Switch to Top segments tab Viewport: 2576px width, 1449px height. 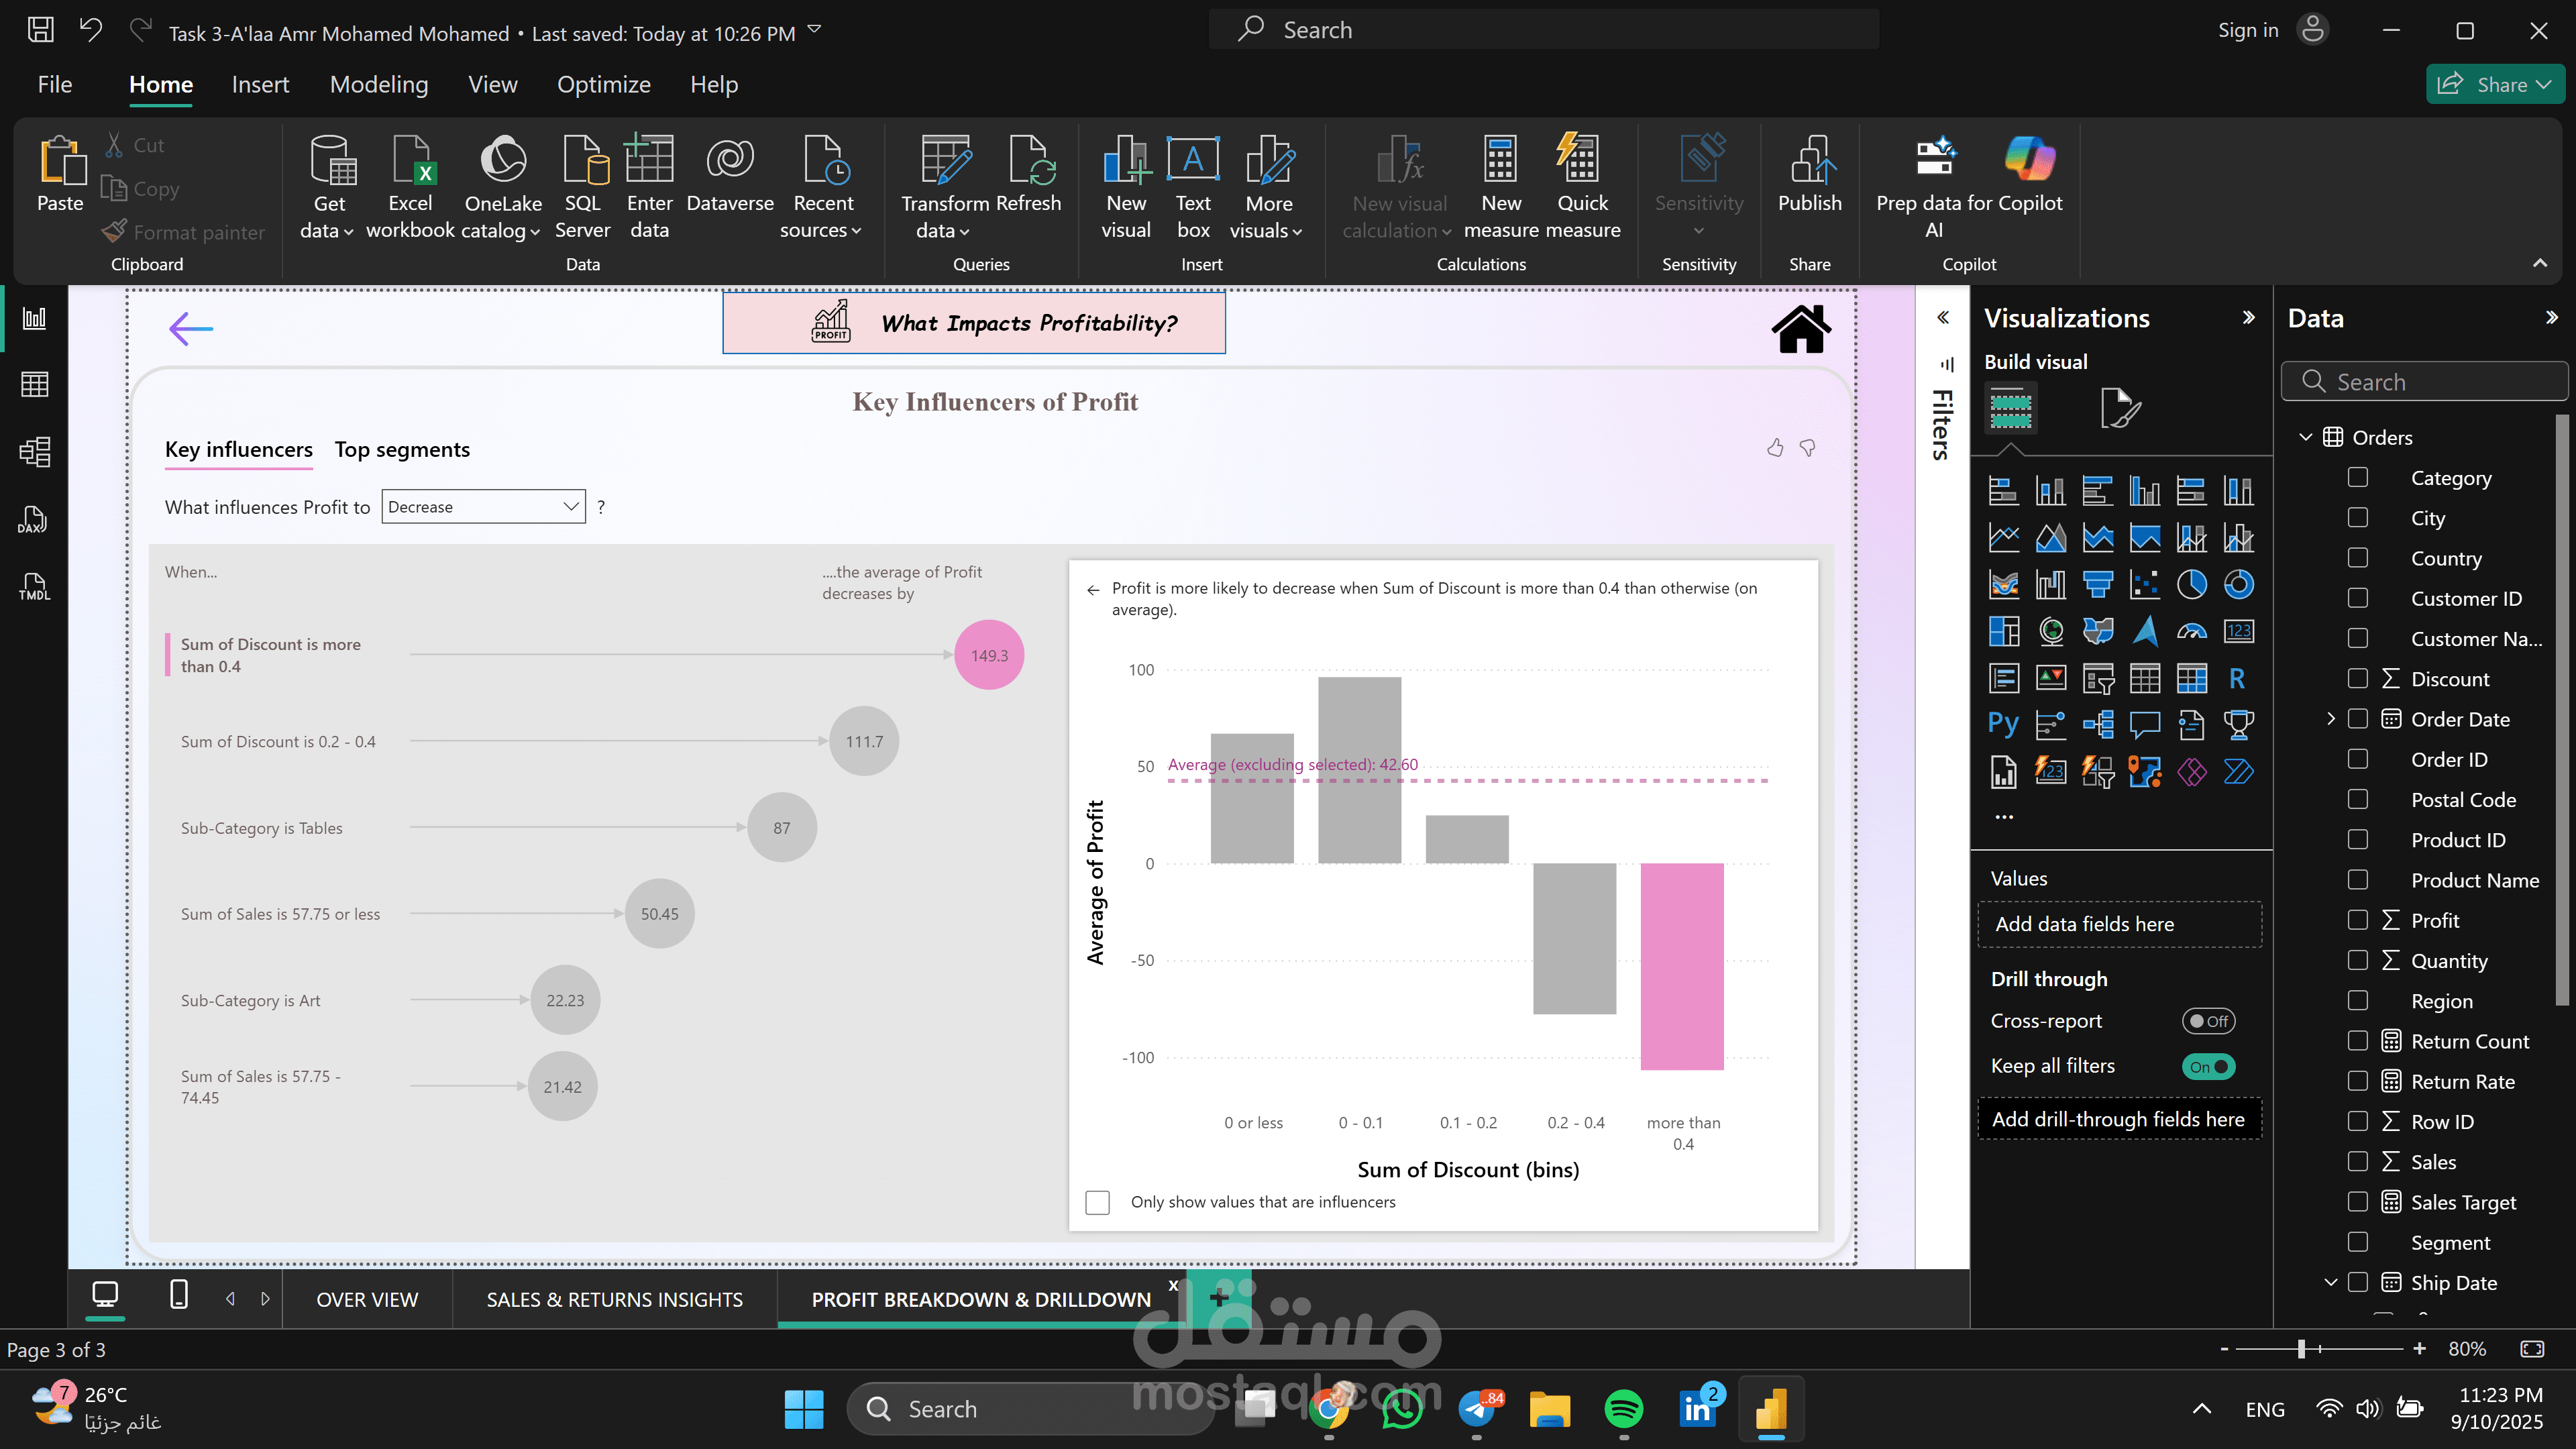tap(402, 450)
